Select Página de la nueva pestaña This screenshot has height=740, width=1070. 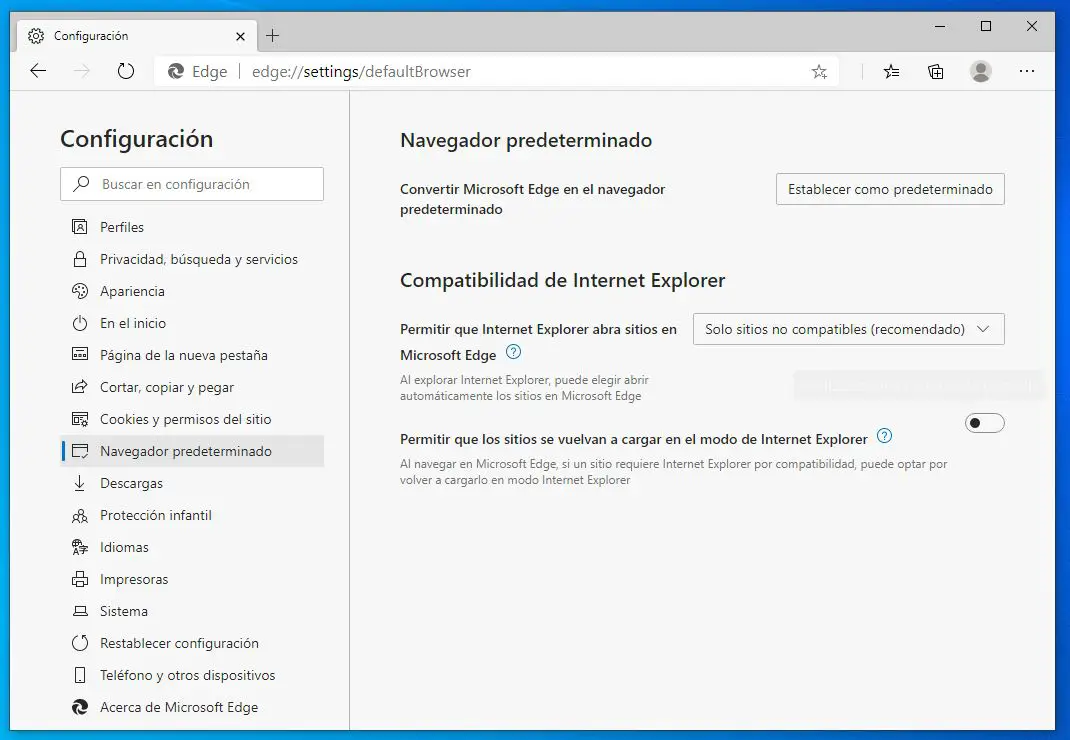(x=192, y=355)
